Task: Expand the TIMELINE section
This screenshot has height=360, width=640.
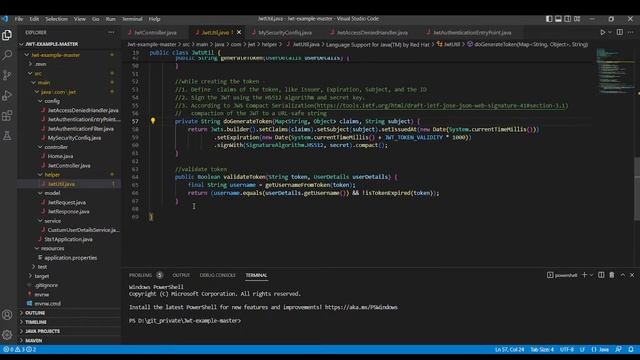Action: point(36,322)
